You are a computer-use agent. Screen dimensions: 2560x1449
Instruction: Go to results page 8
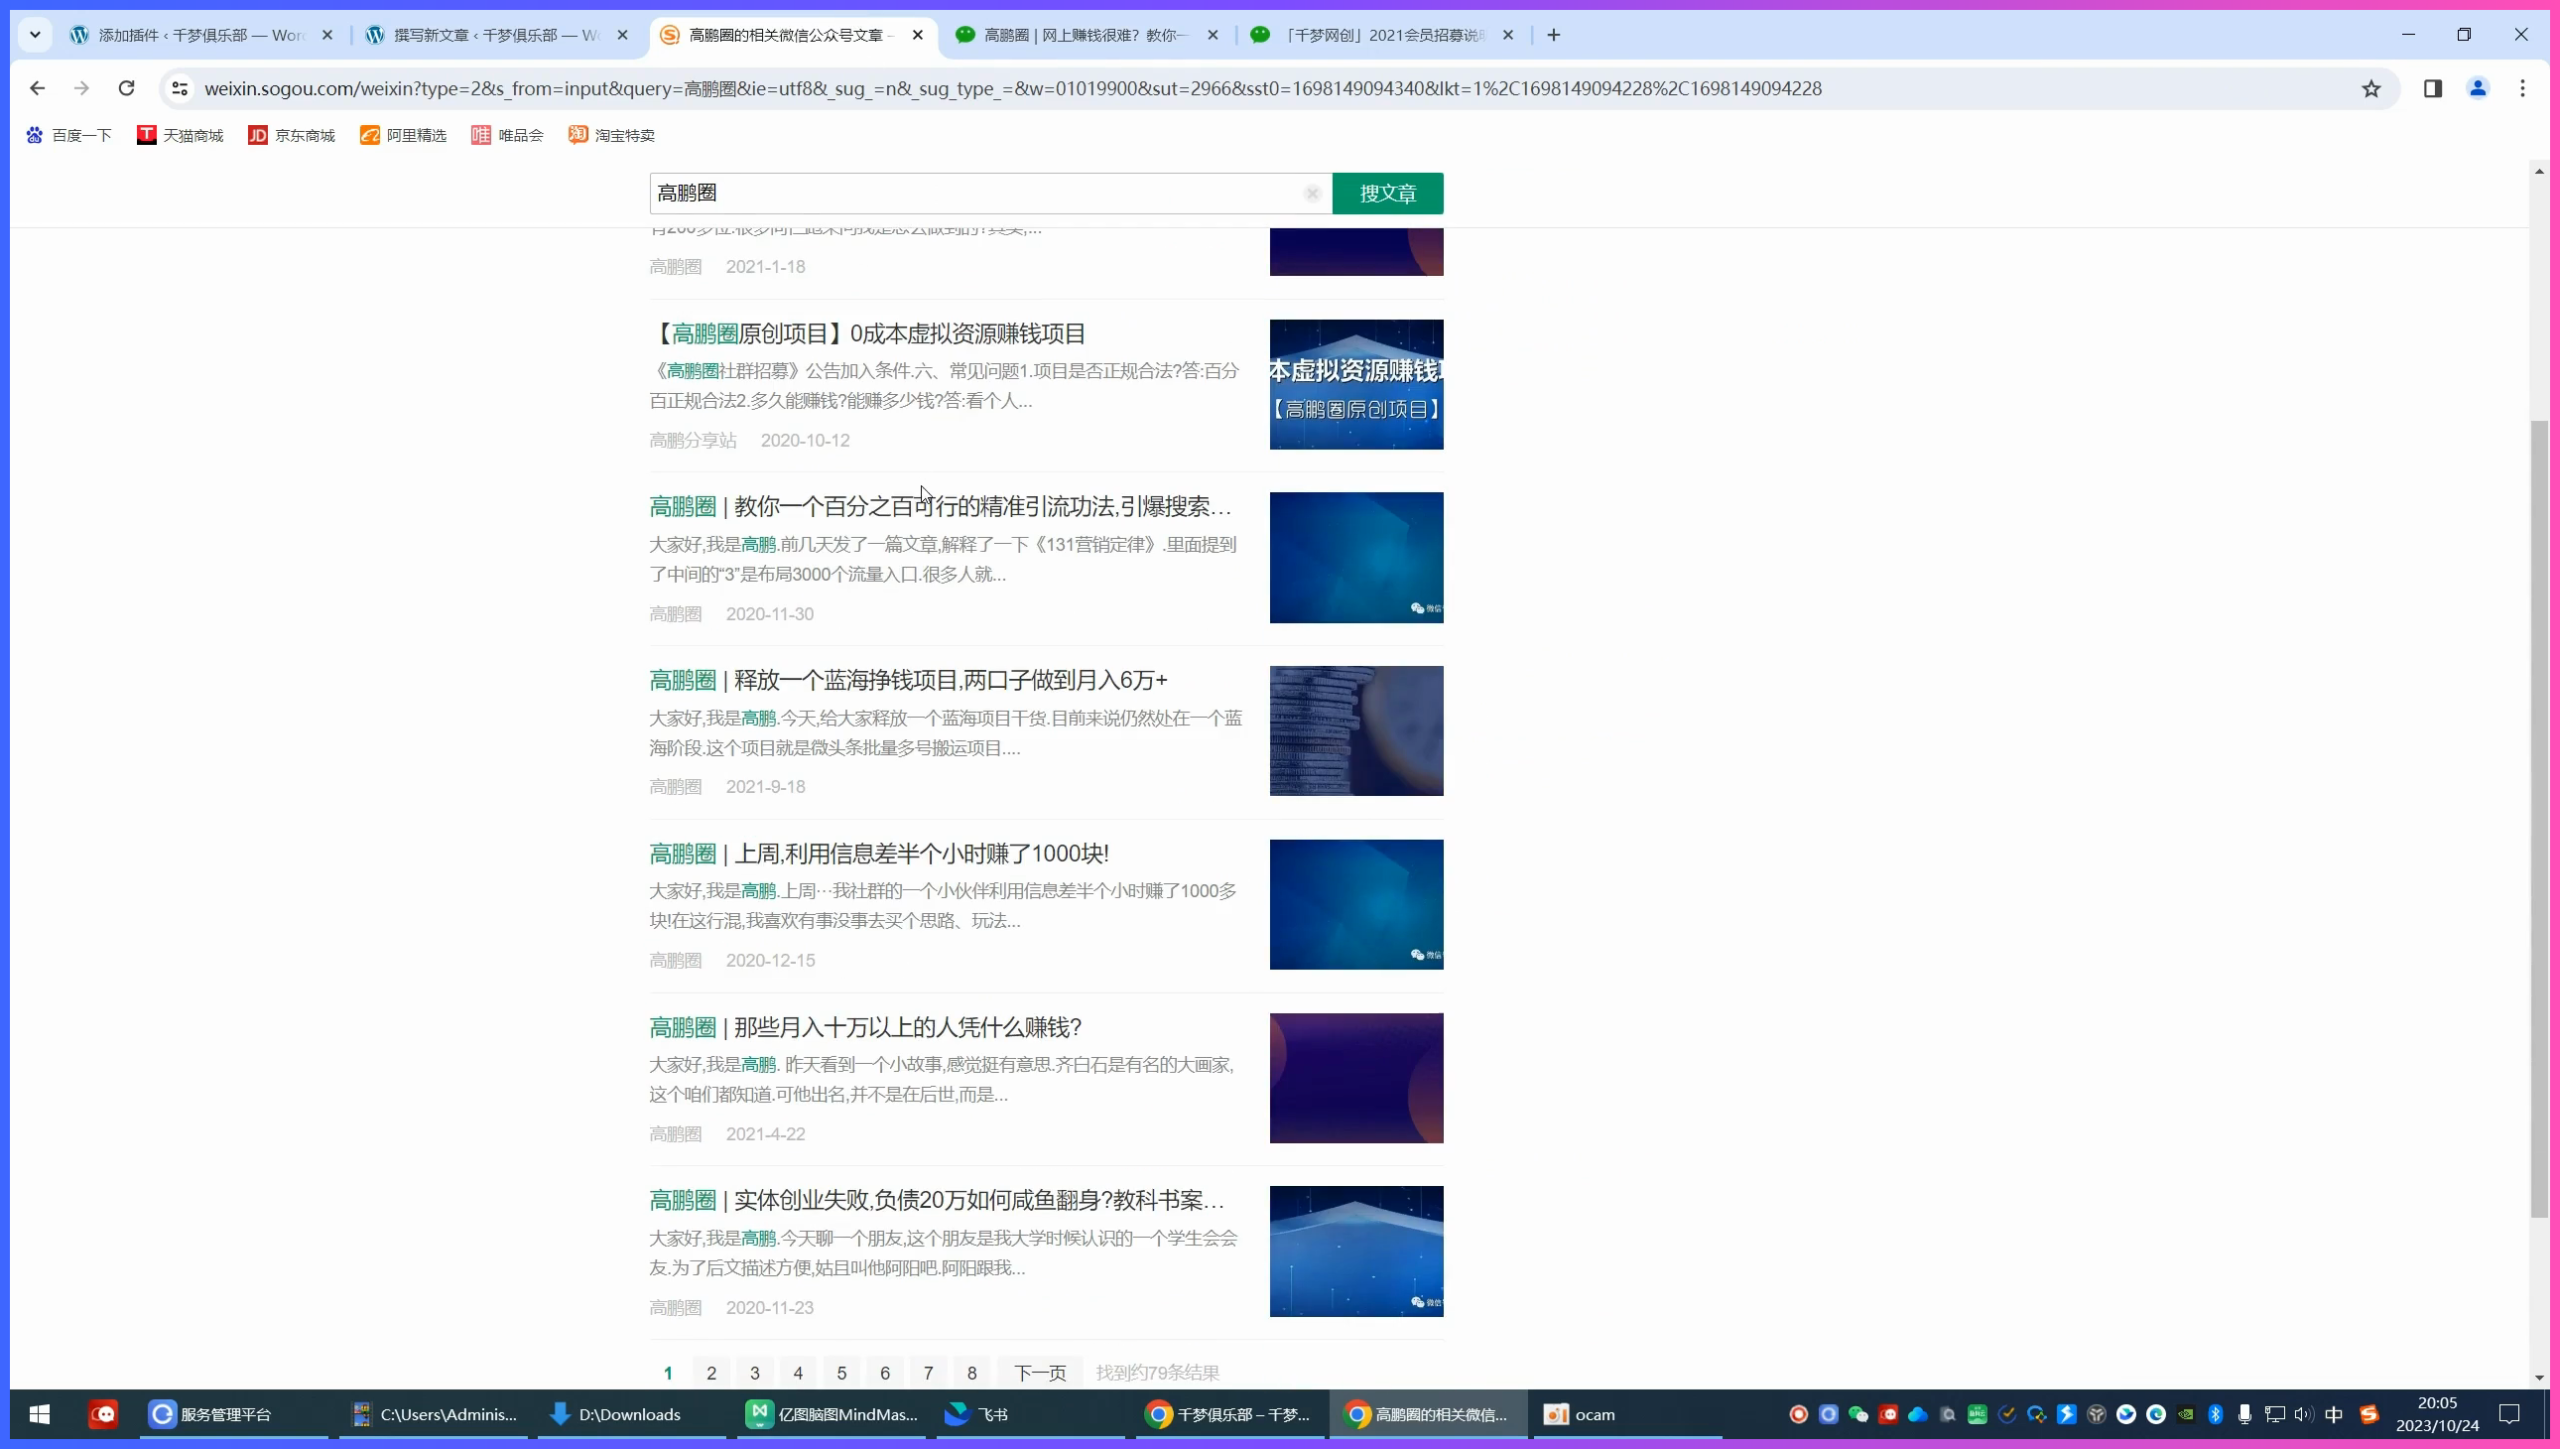click(971, 1373)
